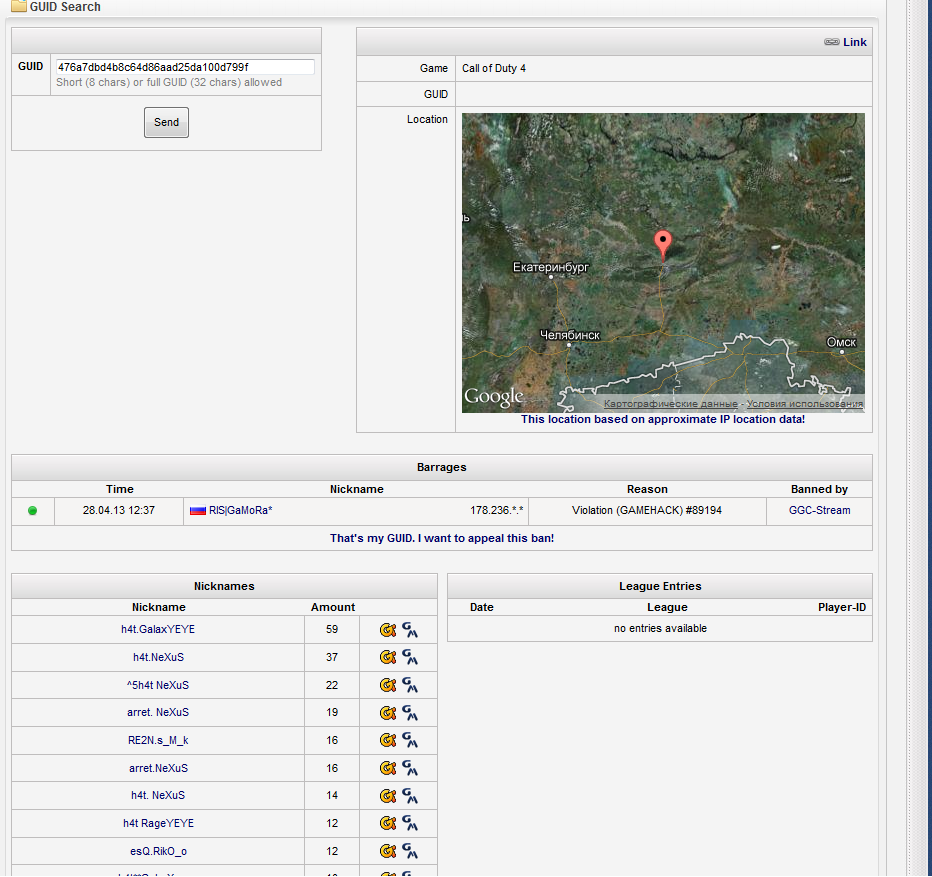This screenshot has width=932, height=877.
Task: Click the Google logo on the map
Action: [x=493, y=397]
